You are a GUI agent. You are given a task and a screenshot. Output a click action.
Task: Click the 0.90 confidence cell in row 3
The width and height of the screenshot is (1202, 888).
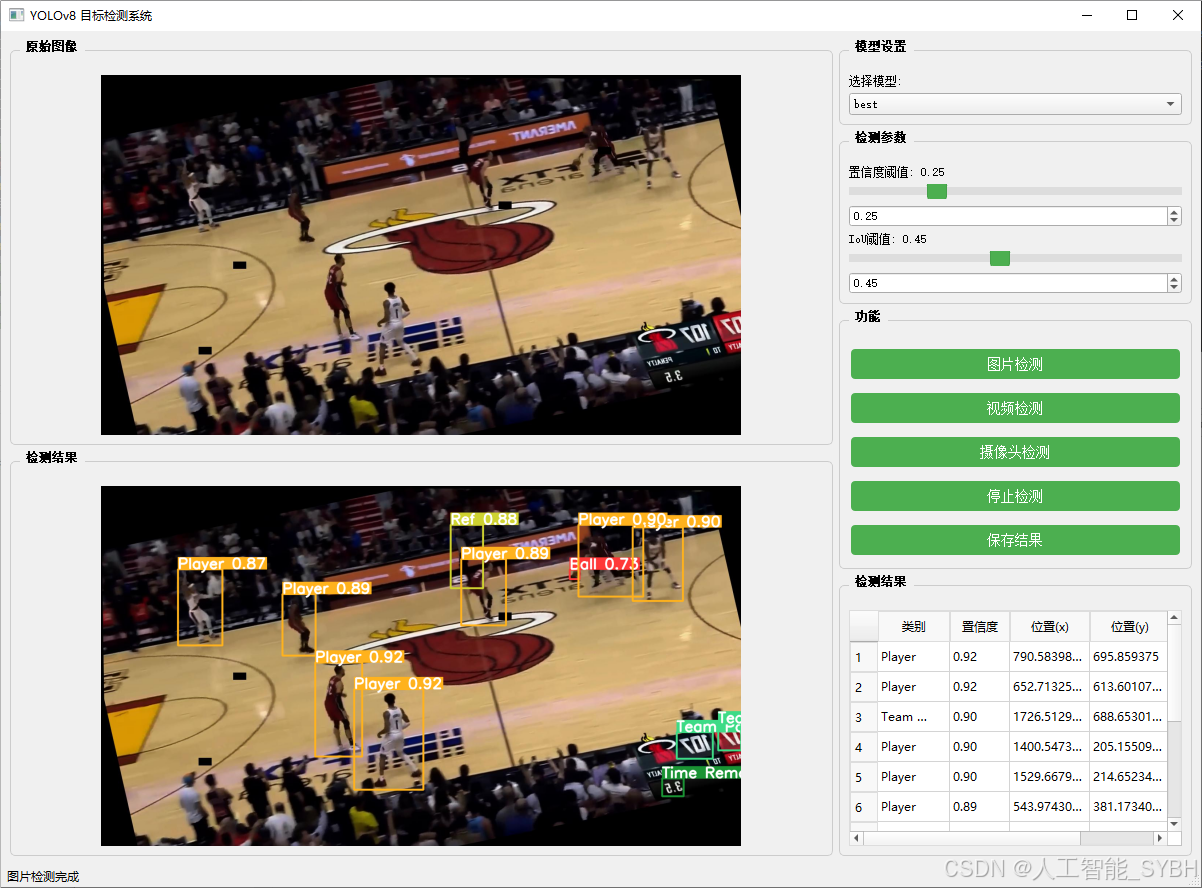pos(979,717)
